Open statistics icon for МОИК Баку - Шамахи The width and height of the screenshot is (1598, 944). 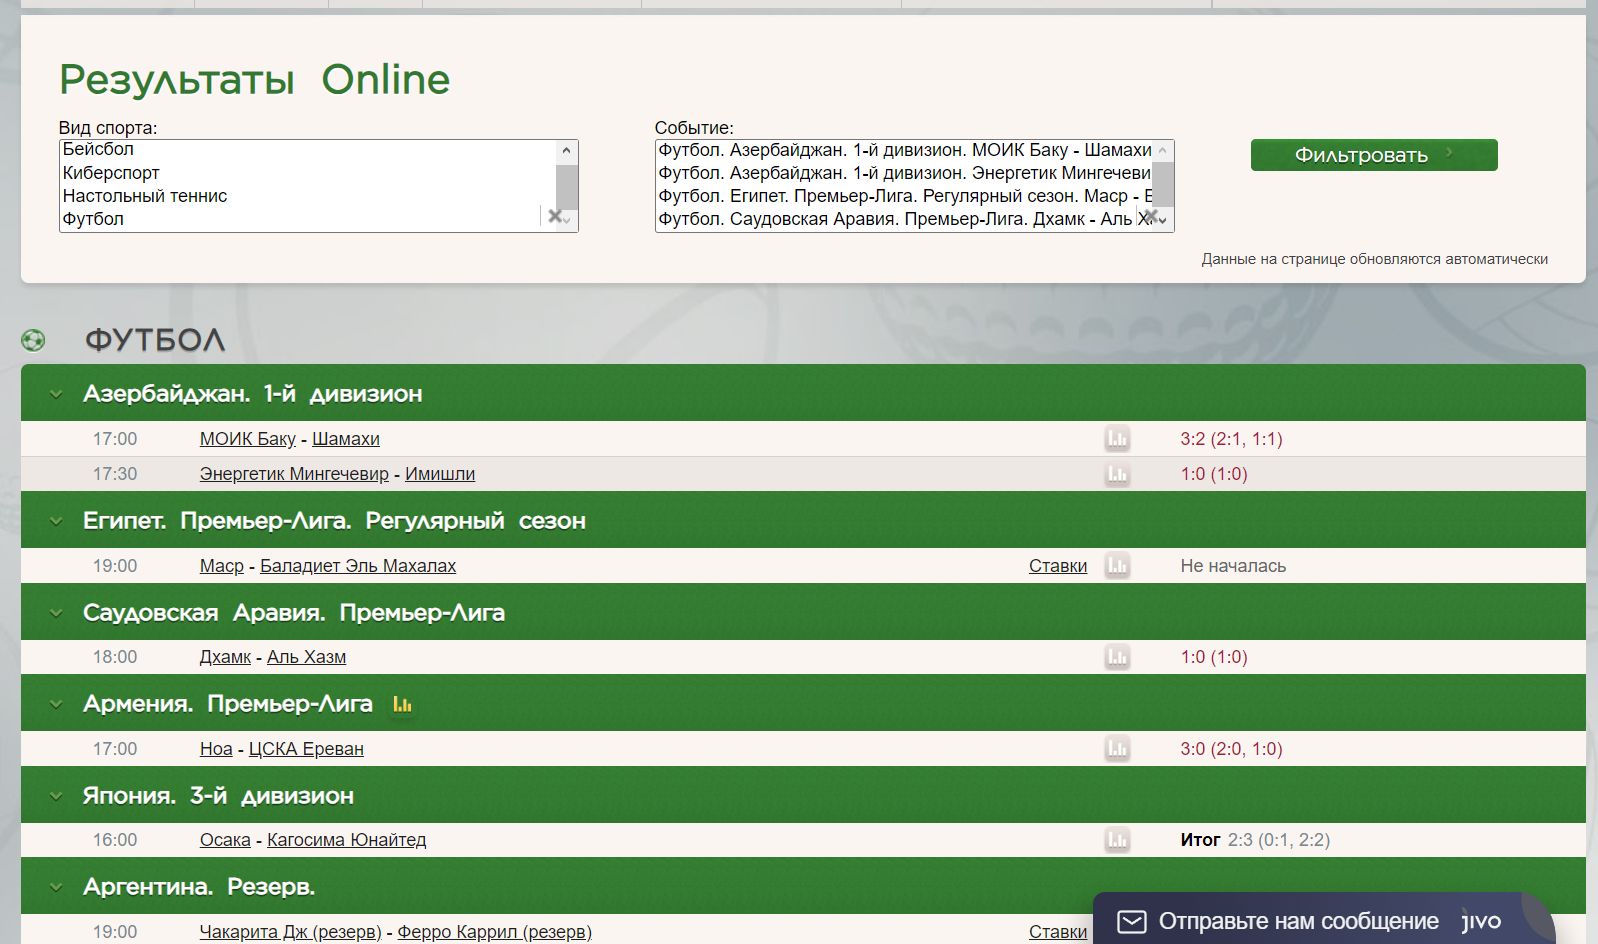[1117, 439]
